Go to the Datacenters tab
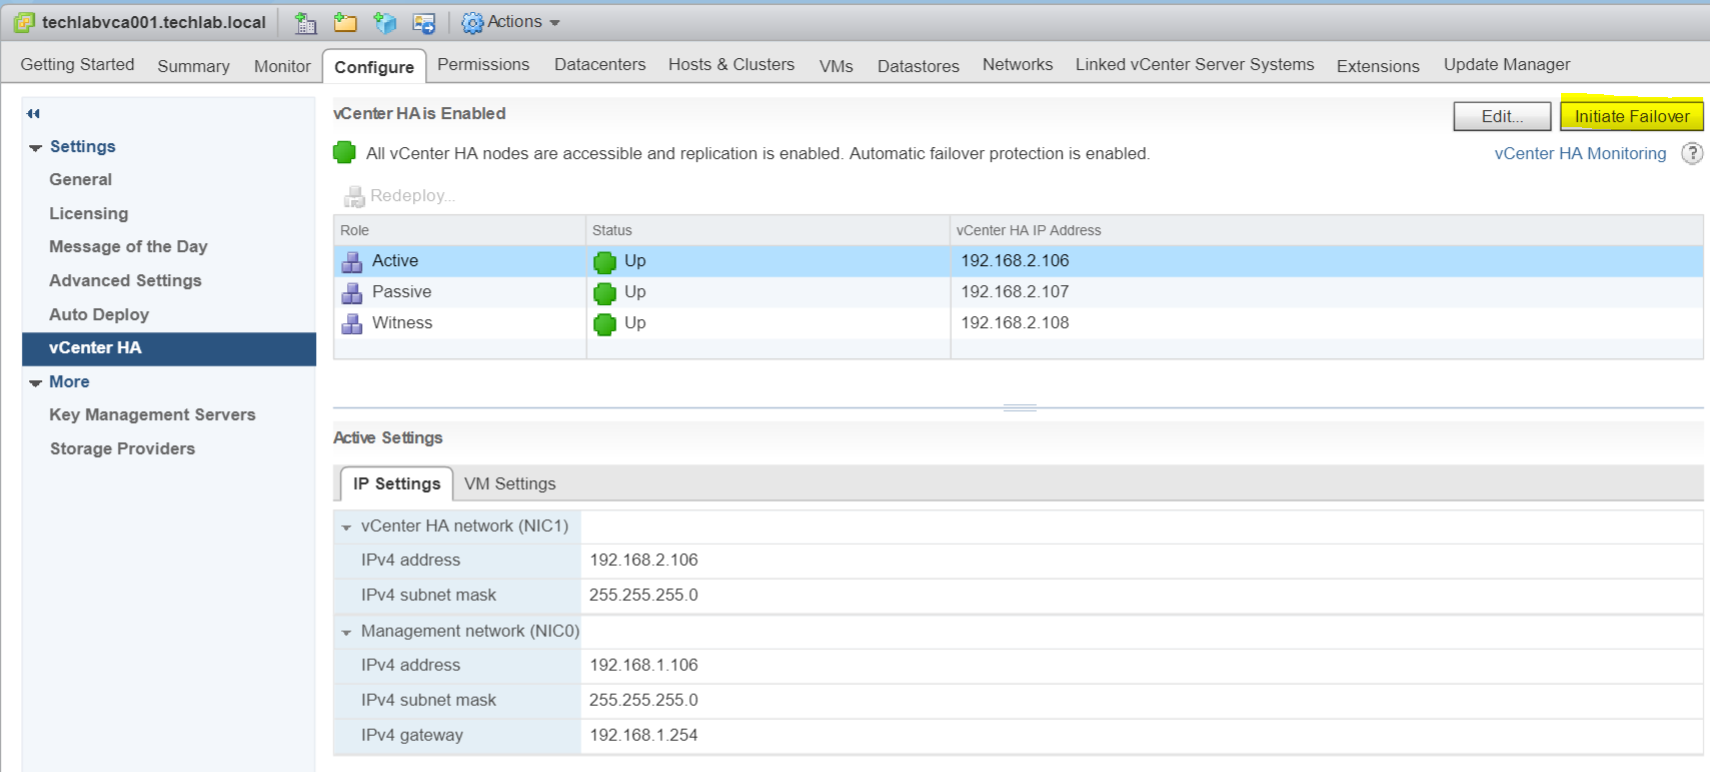The image size is (1710, 772). 600,64
